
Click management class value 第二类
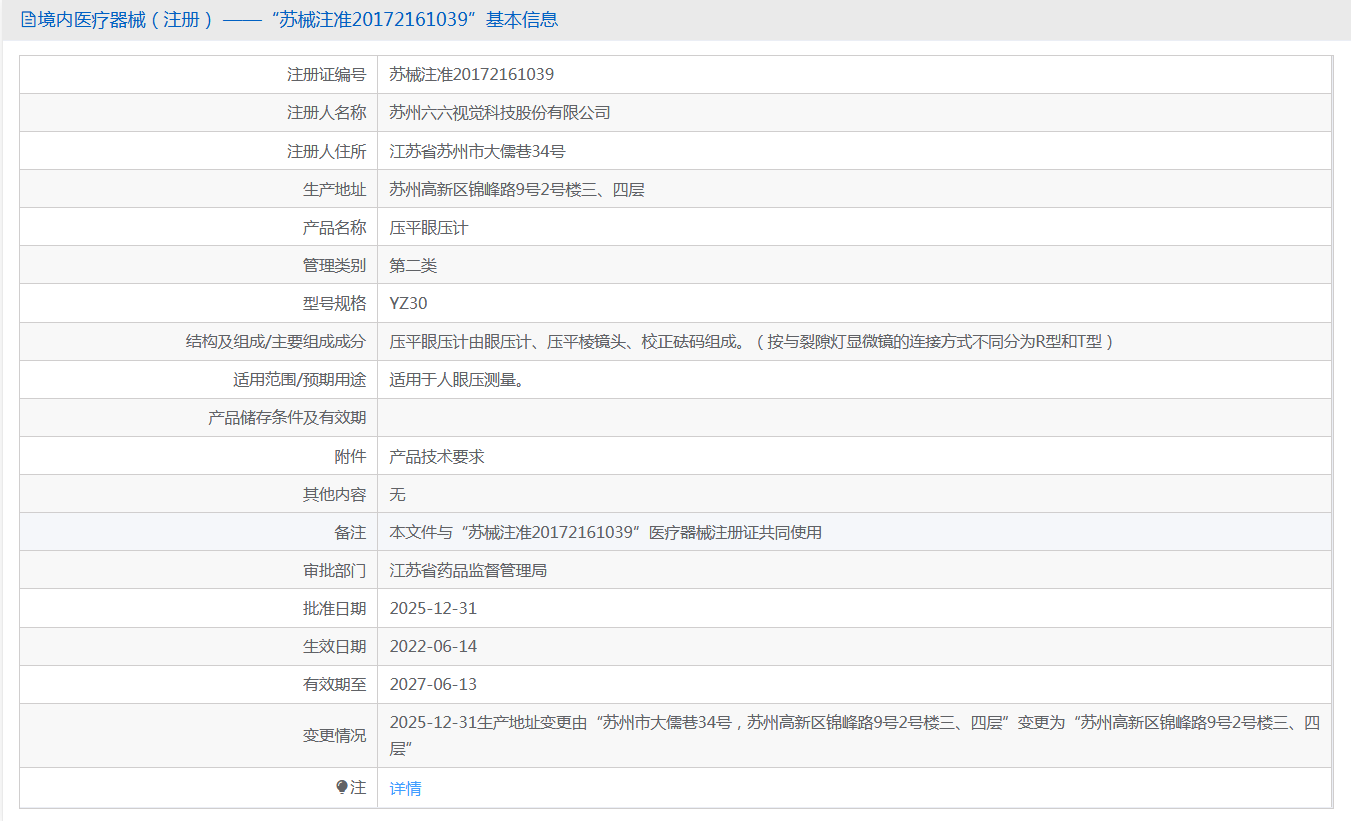point(413,265)
